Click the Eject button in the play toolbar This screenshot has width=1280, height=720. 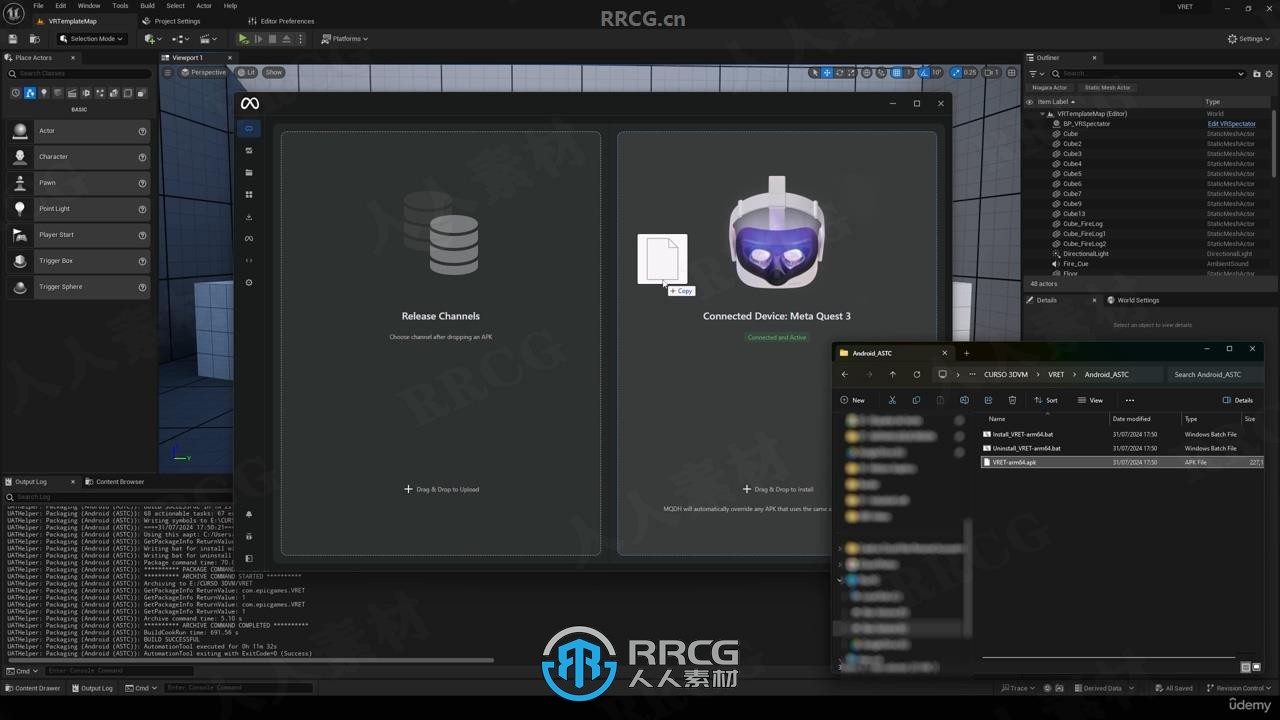point(286,39)
